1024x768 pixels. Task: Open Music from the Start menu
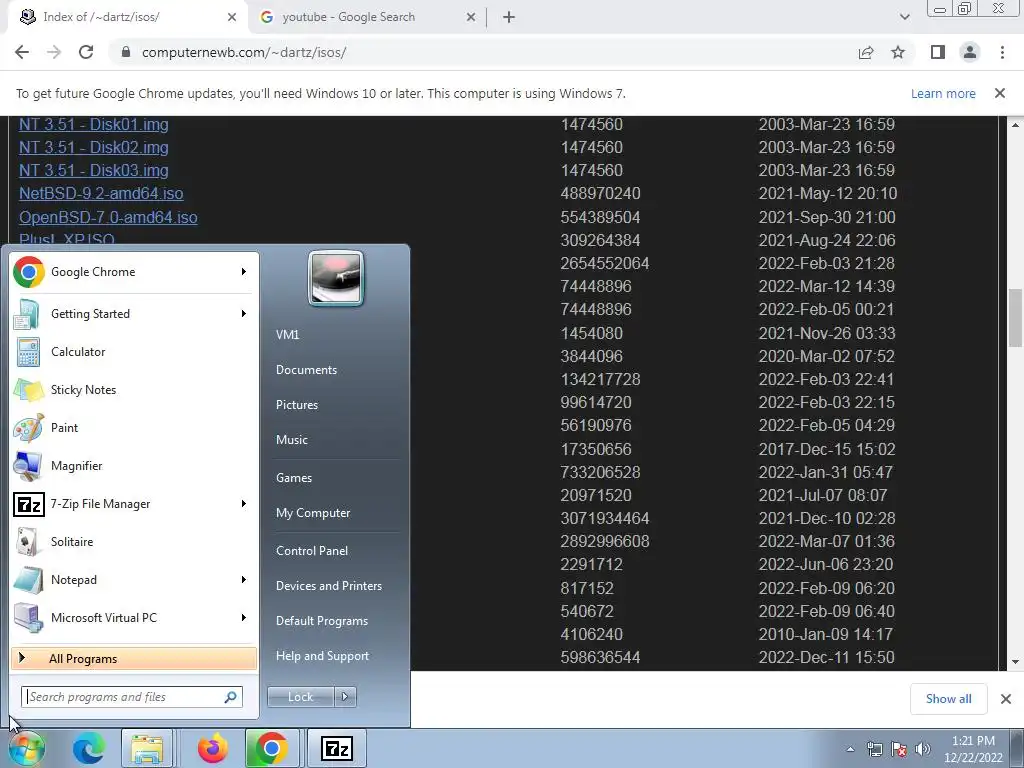click(292, 440)
